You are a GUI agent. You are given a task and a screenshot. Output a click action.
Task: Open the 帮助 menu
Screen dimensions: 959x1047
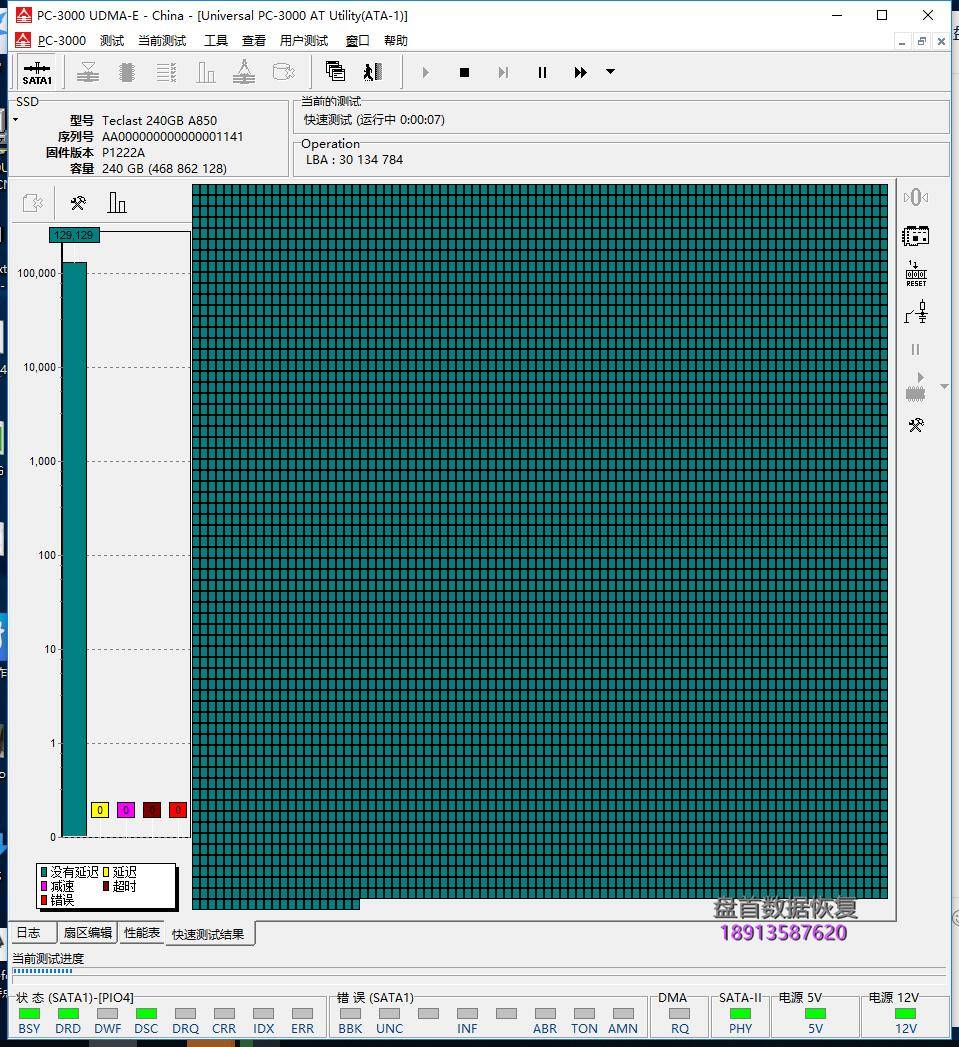point(395,41)
